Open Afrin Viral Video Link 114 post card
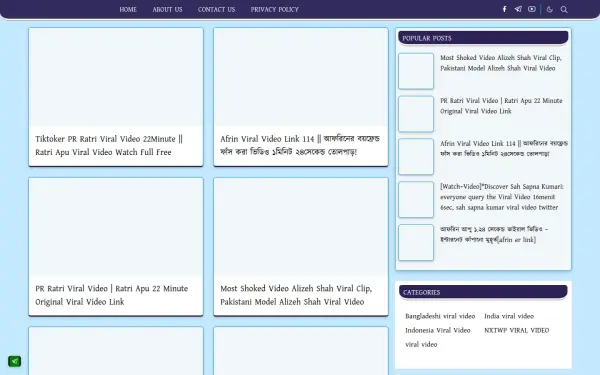The height and width of the screenshot is (375, 600). coord(301,97)
